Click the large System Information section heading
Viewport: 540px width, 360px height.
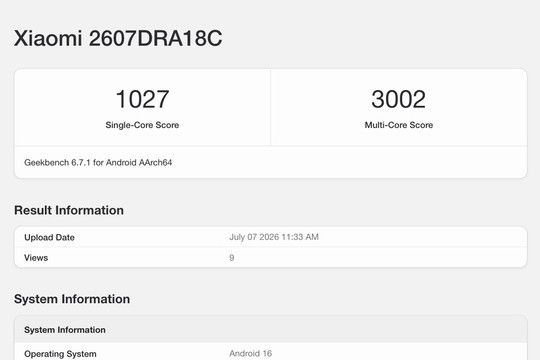(72, 299)
